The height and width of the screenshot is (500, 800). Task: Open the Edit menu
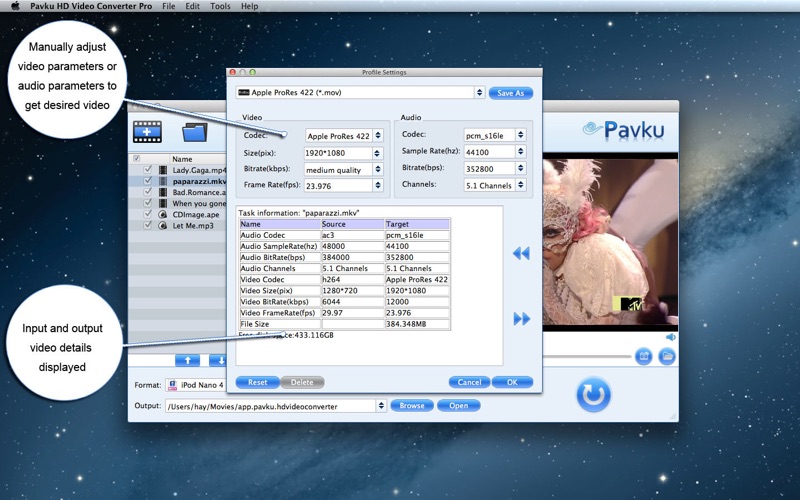click(x=192, y=6)
